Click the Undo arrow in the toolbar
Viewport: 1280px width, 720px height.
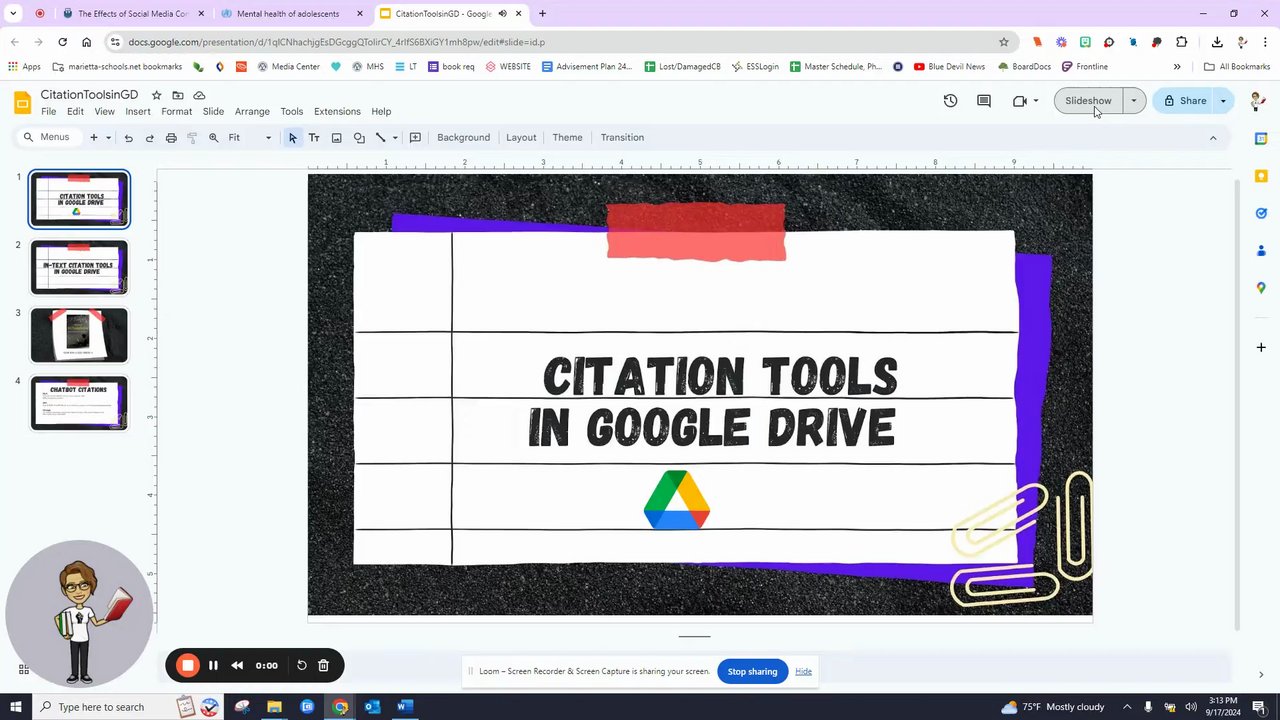tap(128, 138)
